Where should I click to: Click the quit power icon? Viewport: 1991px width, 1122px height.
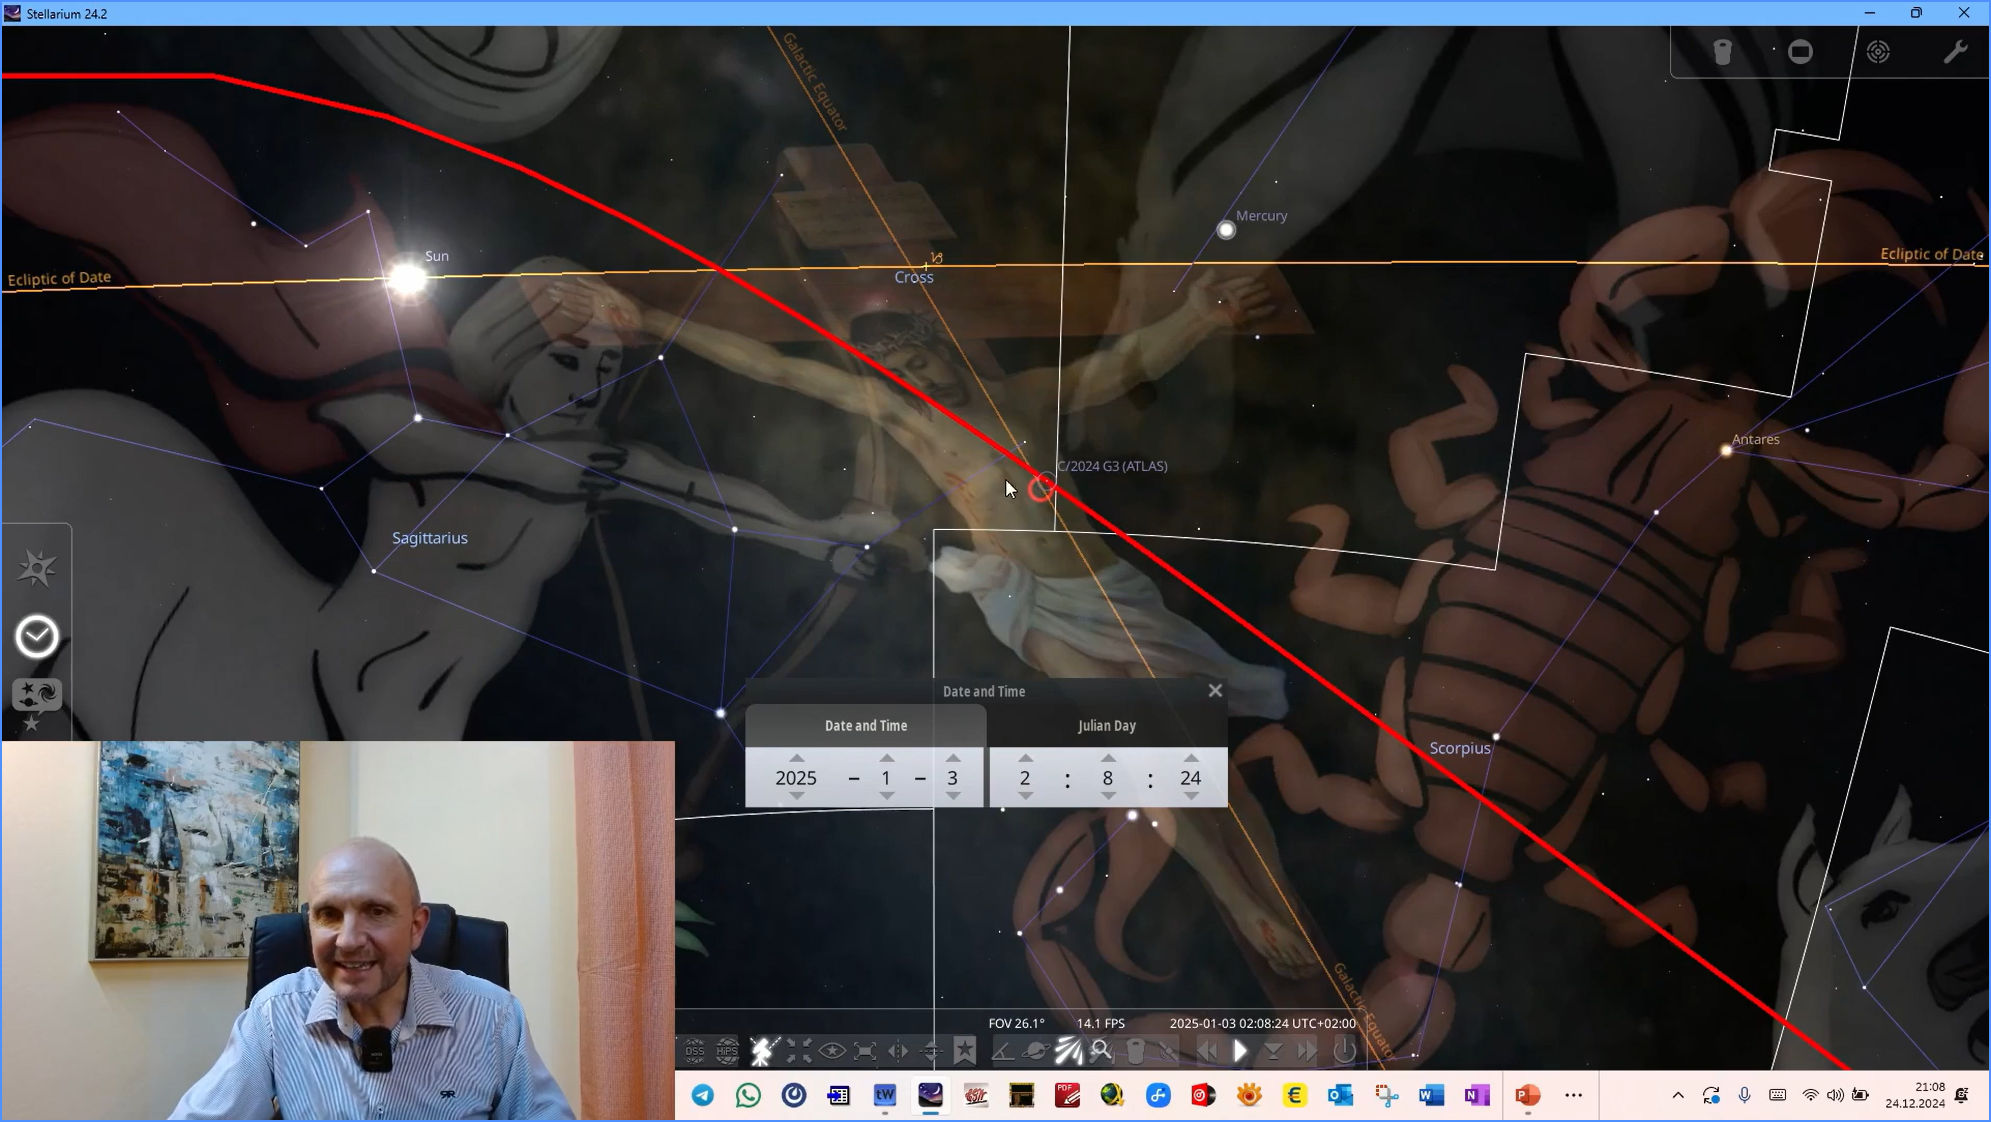click(x=1345, y=1051)
